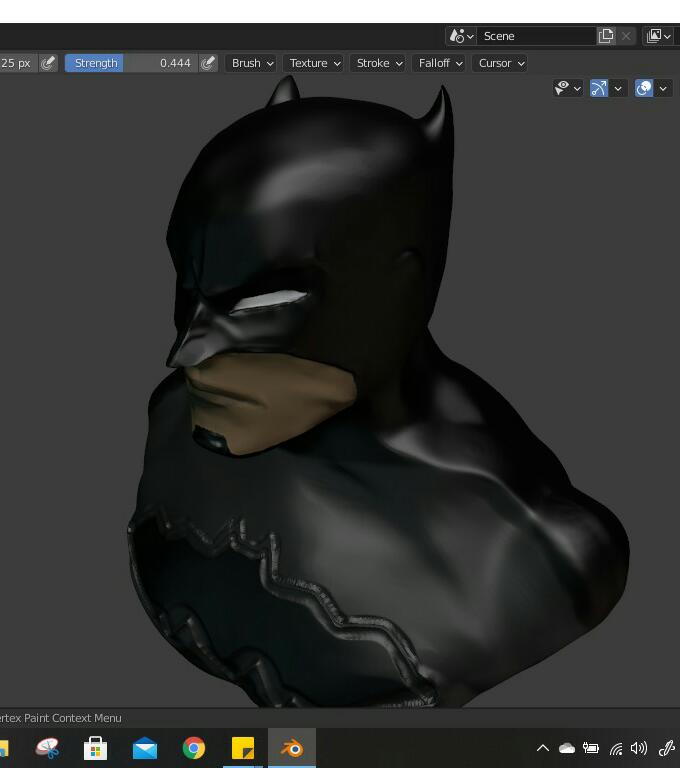This screenshot has height=768, width=680.
Task: Click the Blender icon in taskbar
Action: (x=292, y=748)
